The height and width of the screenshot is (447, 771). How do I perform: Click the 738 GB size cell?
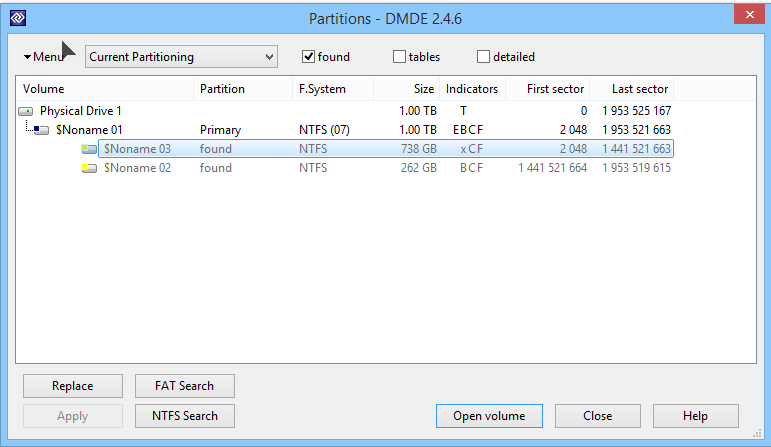[418, 149]
